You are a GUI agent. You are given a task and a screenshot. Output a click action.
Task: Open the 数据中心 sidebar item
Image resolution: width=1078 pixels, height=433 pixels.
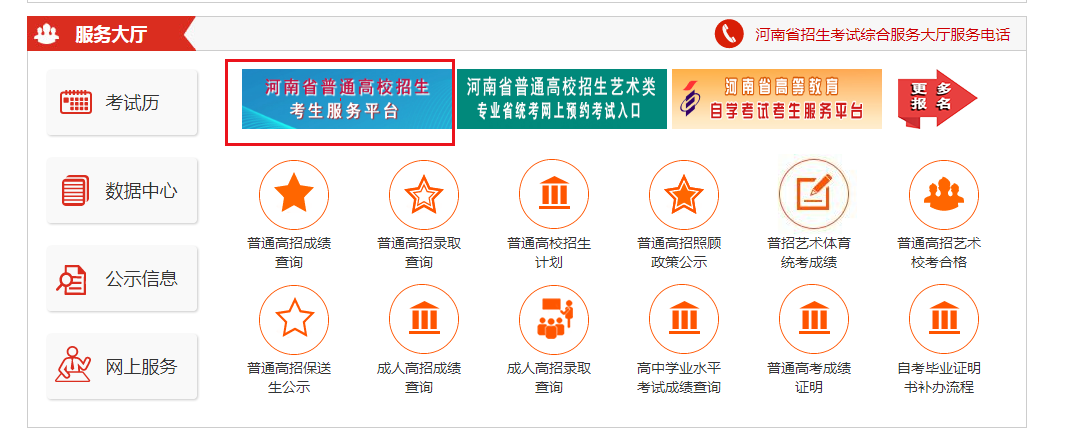click(122, 190)
